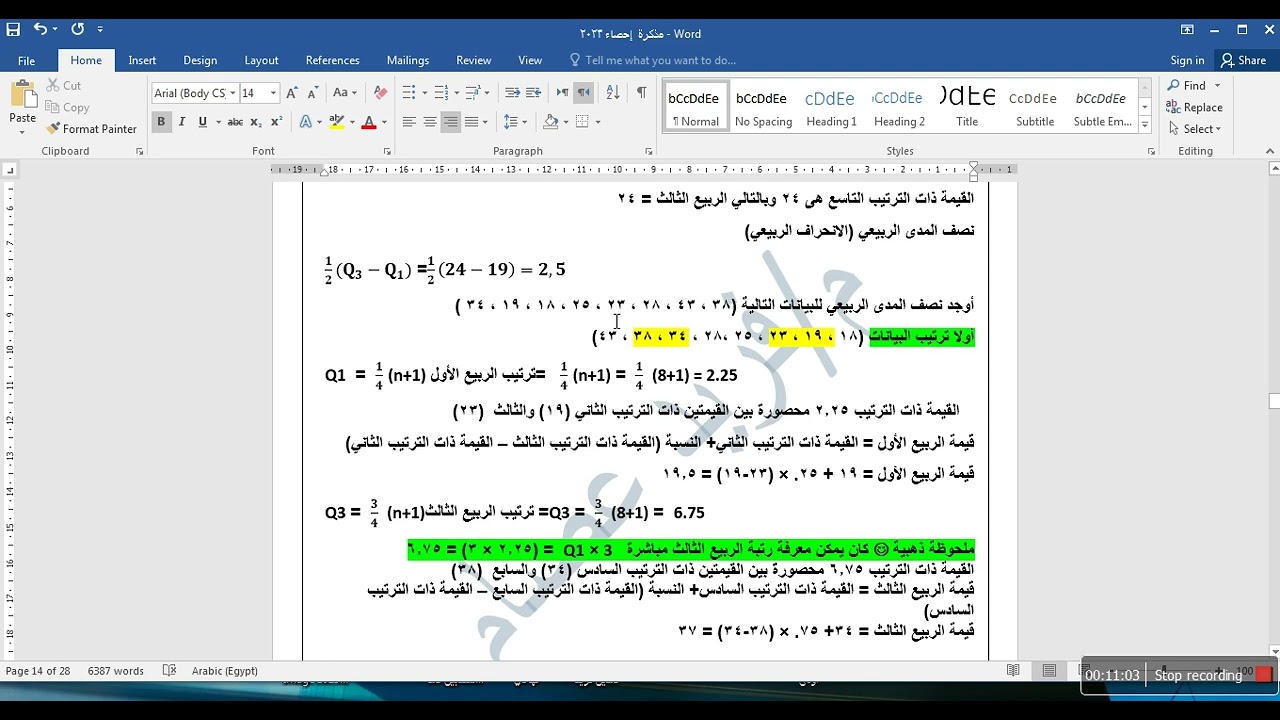Screen dimensions: 1280x720
Task: Save the document with the floppy disk icon
Action: 13,30
